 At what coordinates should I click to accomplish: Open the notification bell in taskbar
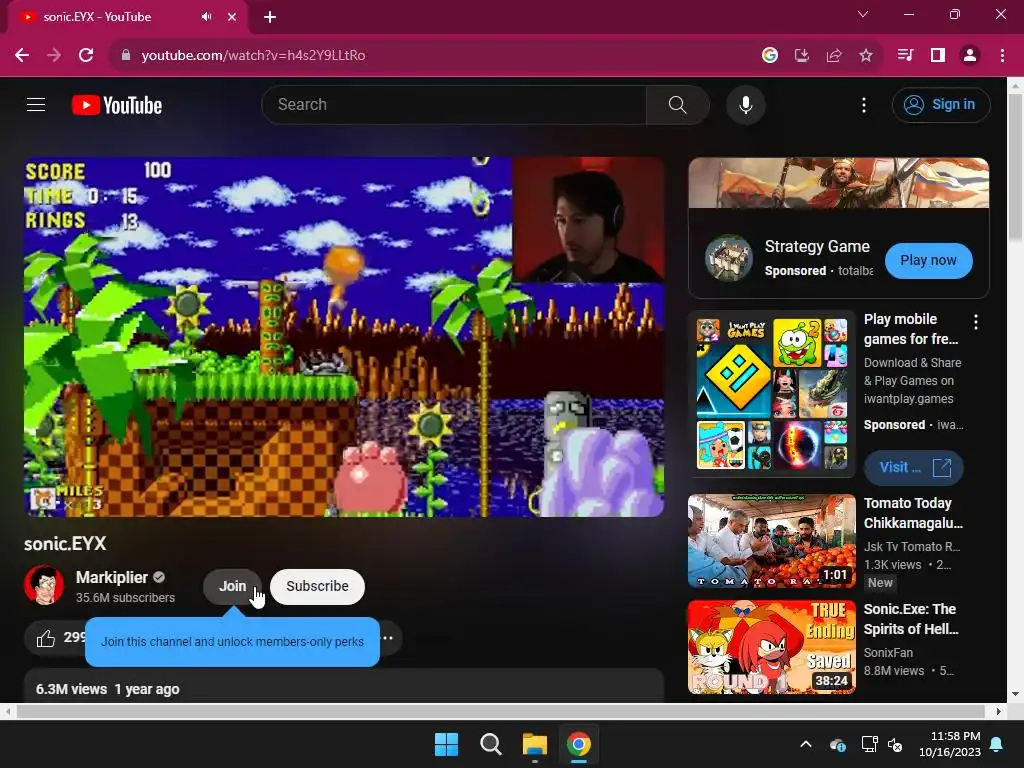997,744
